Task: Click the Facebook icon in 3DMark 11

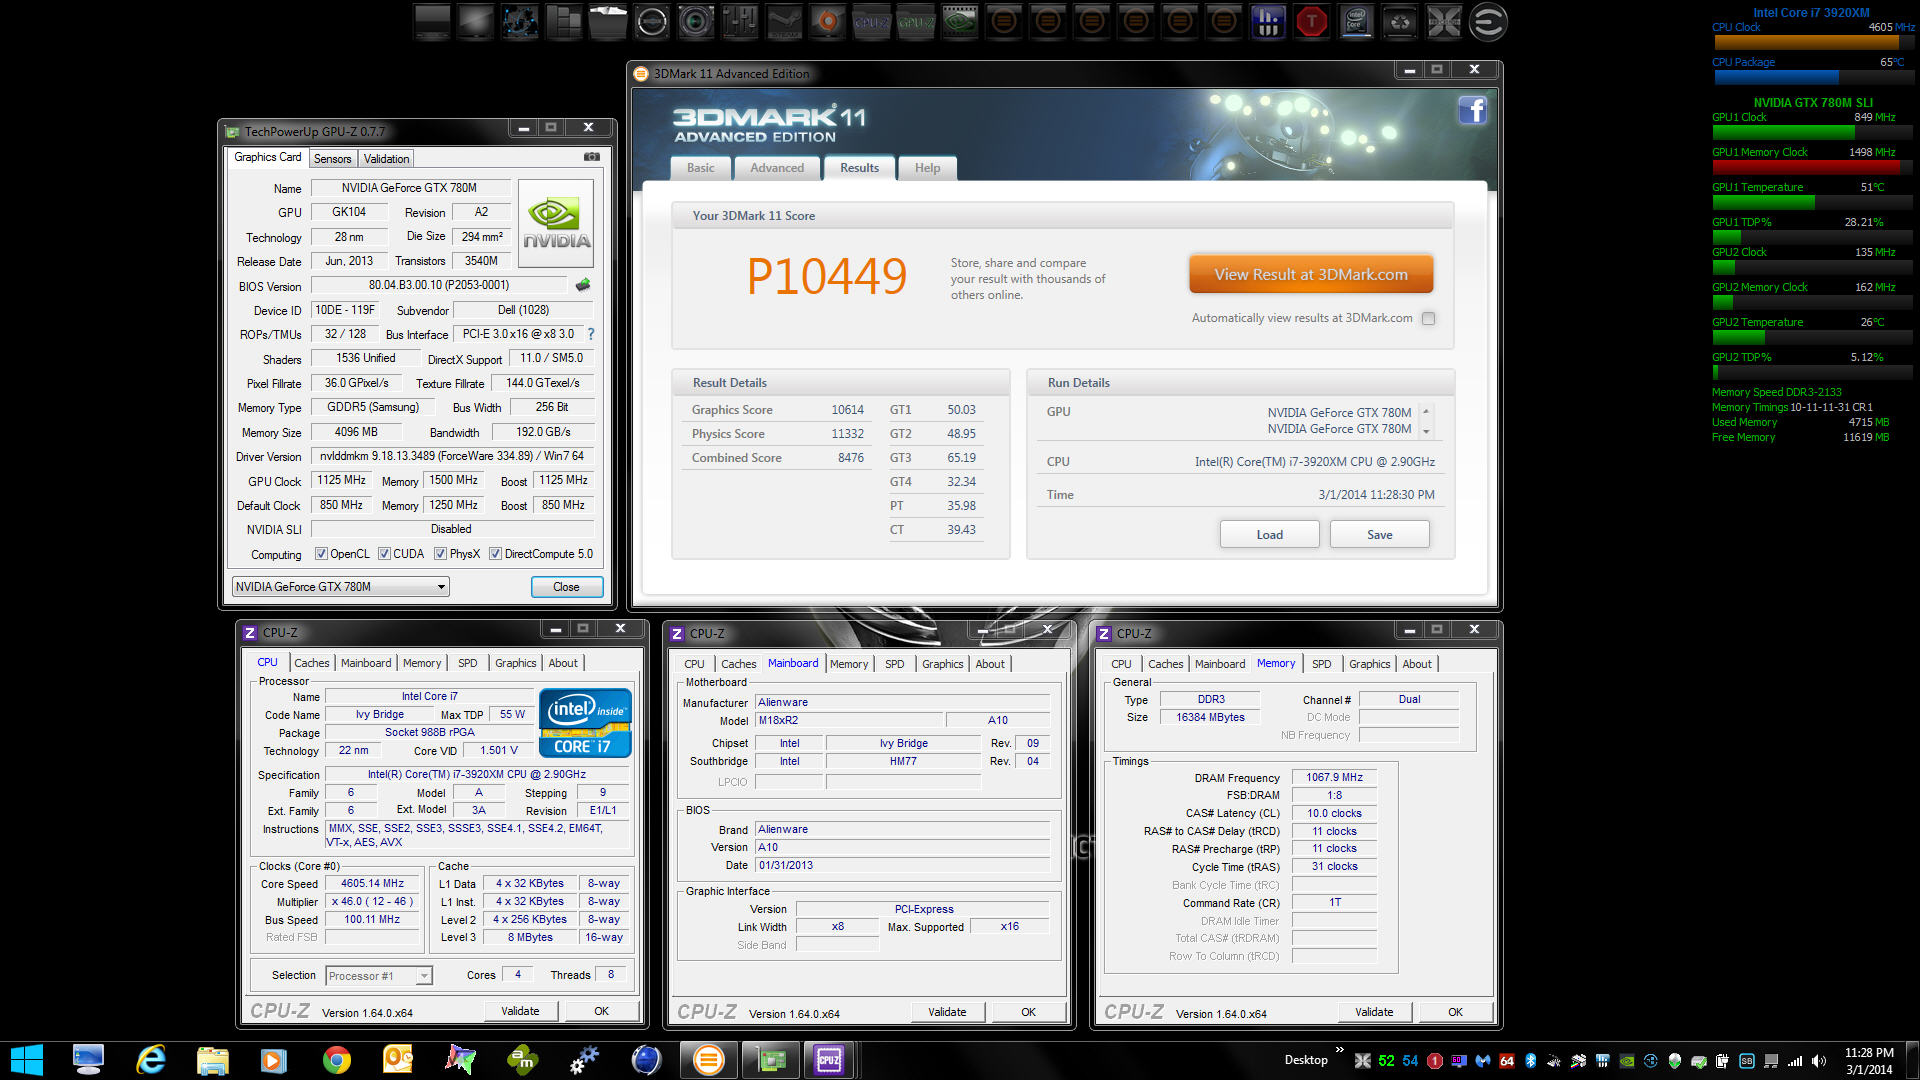Action: pos(1472,110)
